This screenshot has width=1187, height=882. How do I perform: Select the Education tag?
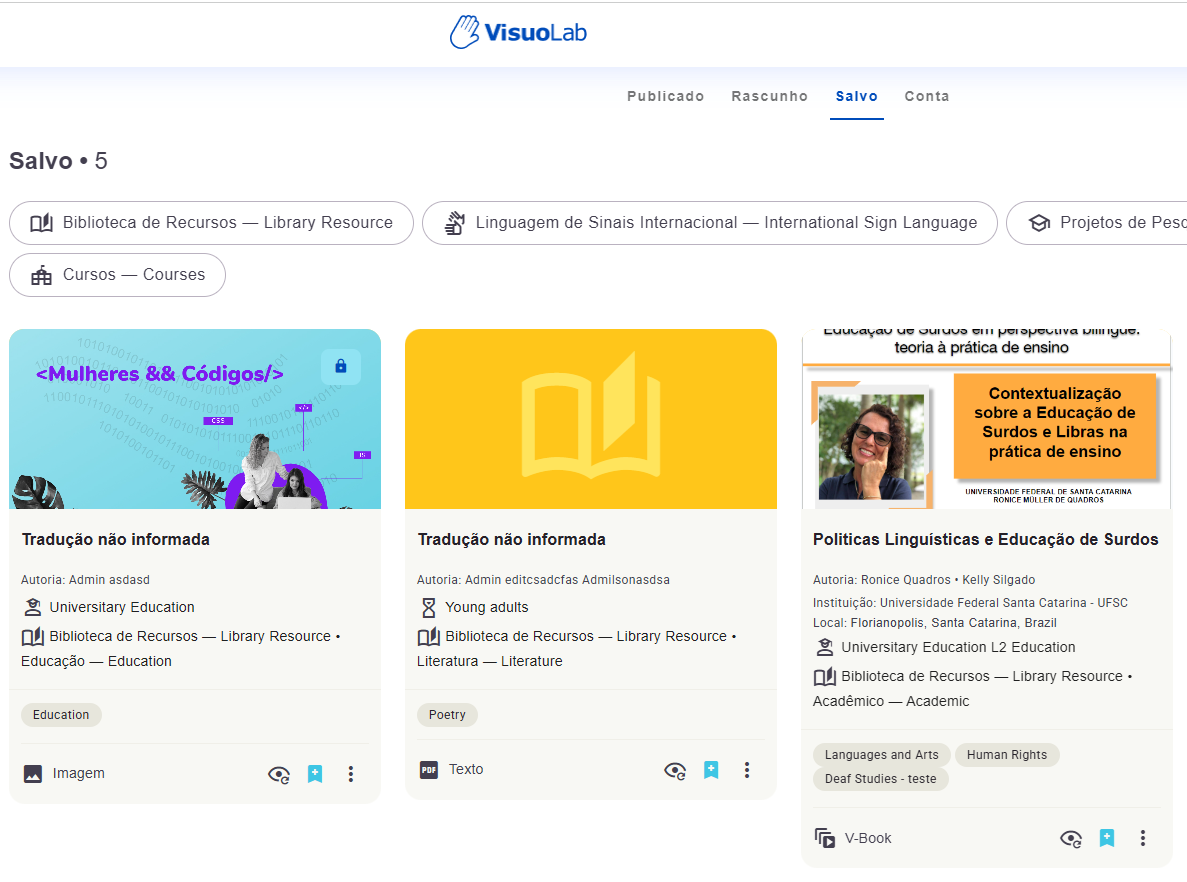[61, 715]
